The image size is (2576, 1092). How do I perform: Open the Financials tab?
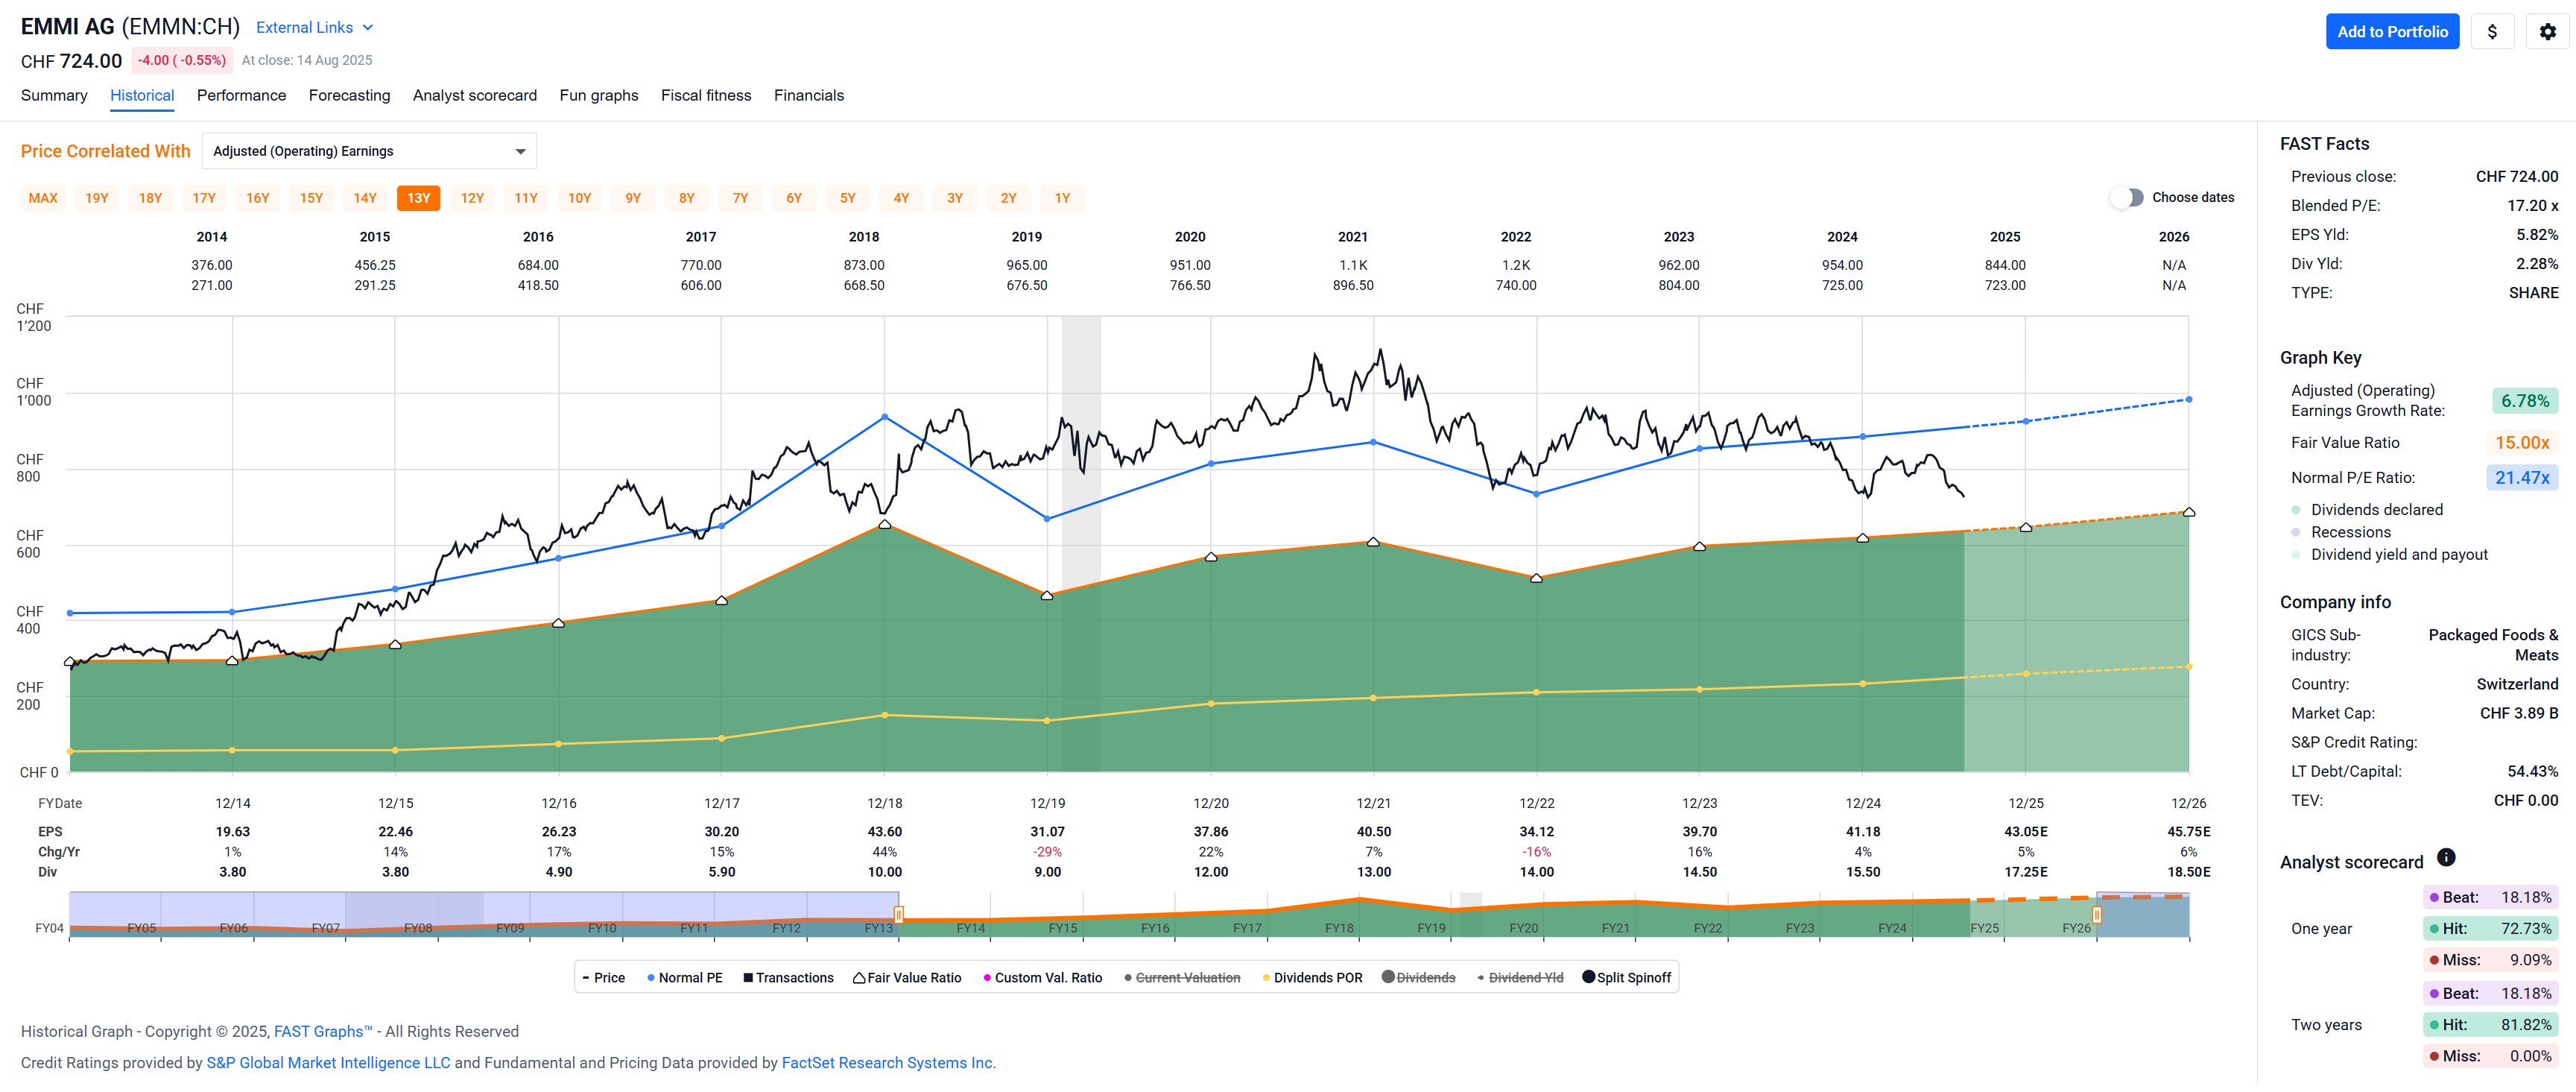click(808, 95)
